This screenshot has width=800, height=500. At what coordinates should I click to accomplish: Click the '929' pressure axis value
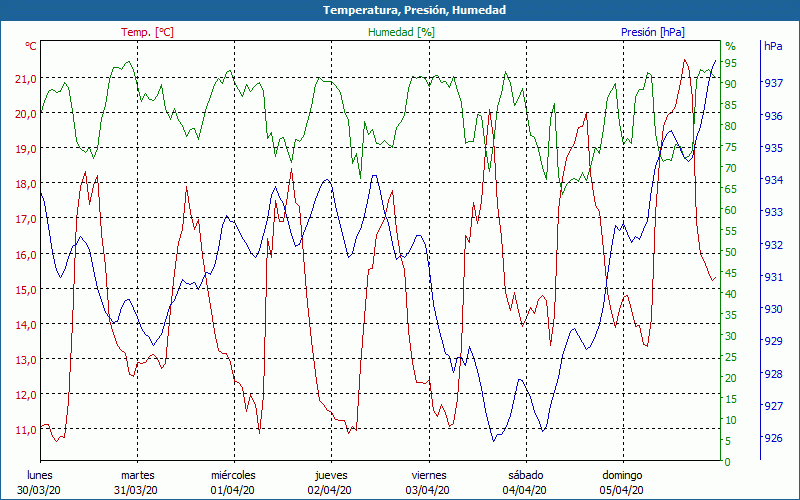[x=773, y=341]
